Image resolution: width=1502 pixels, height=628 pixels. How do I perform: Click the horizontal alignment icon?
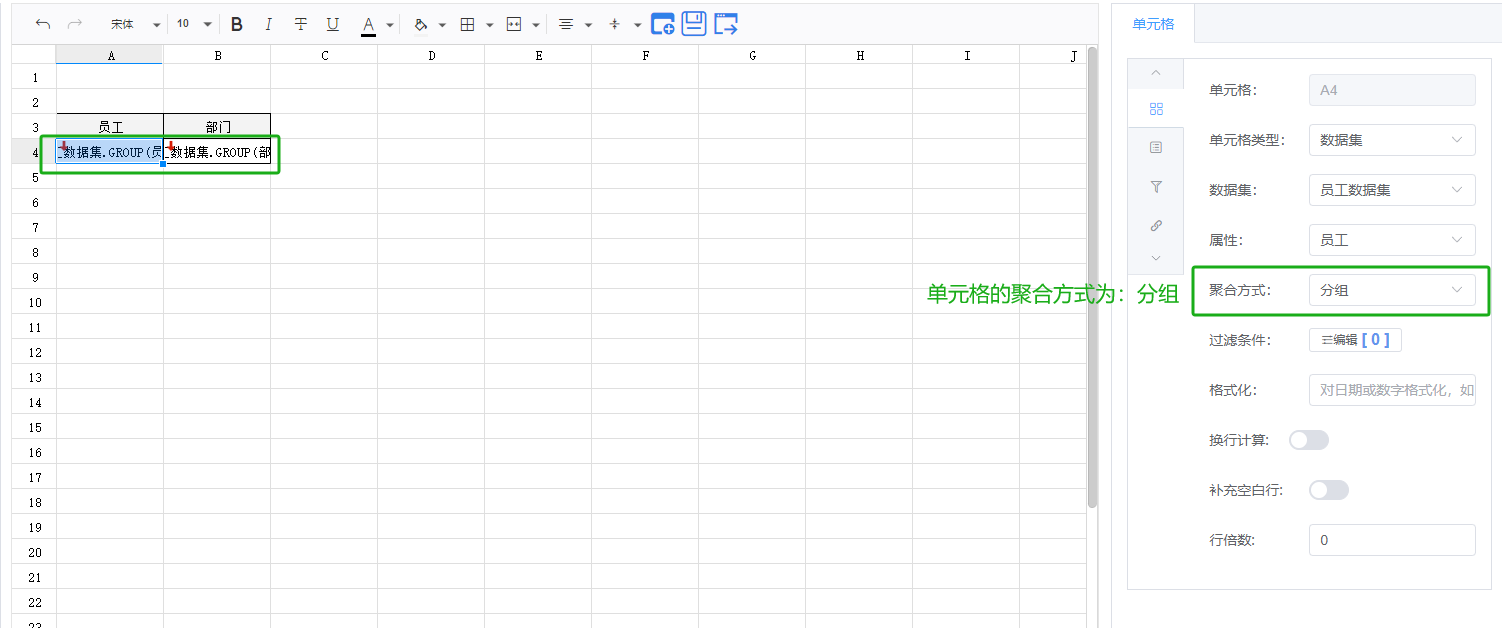pyautogui.click(x=566, y=24)
